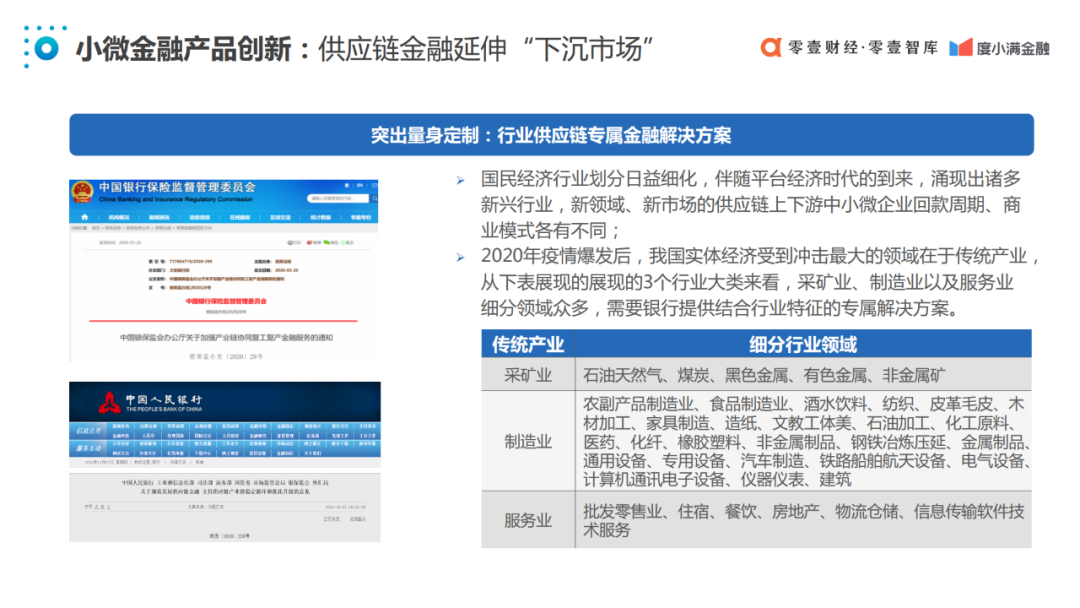Click the 细分行业领域 table header cell

click(x=803, y=345)
